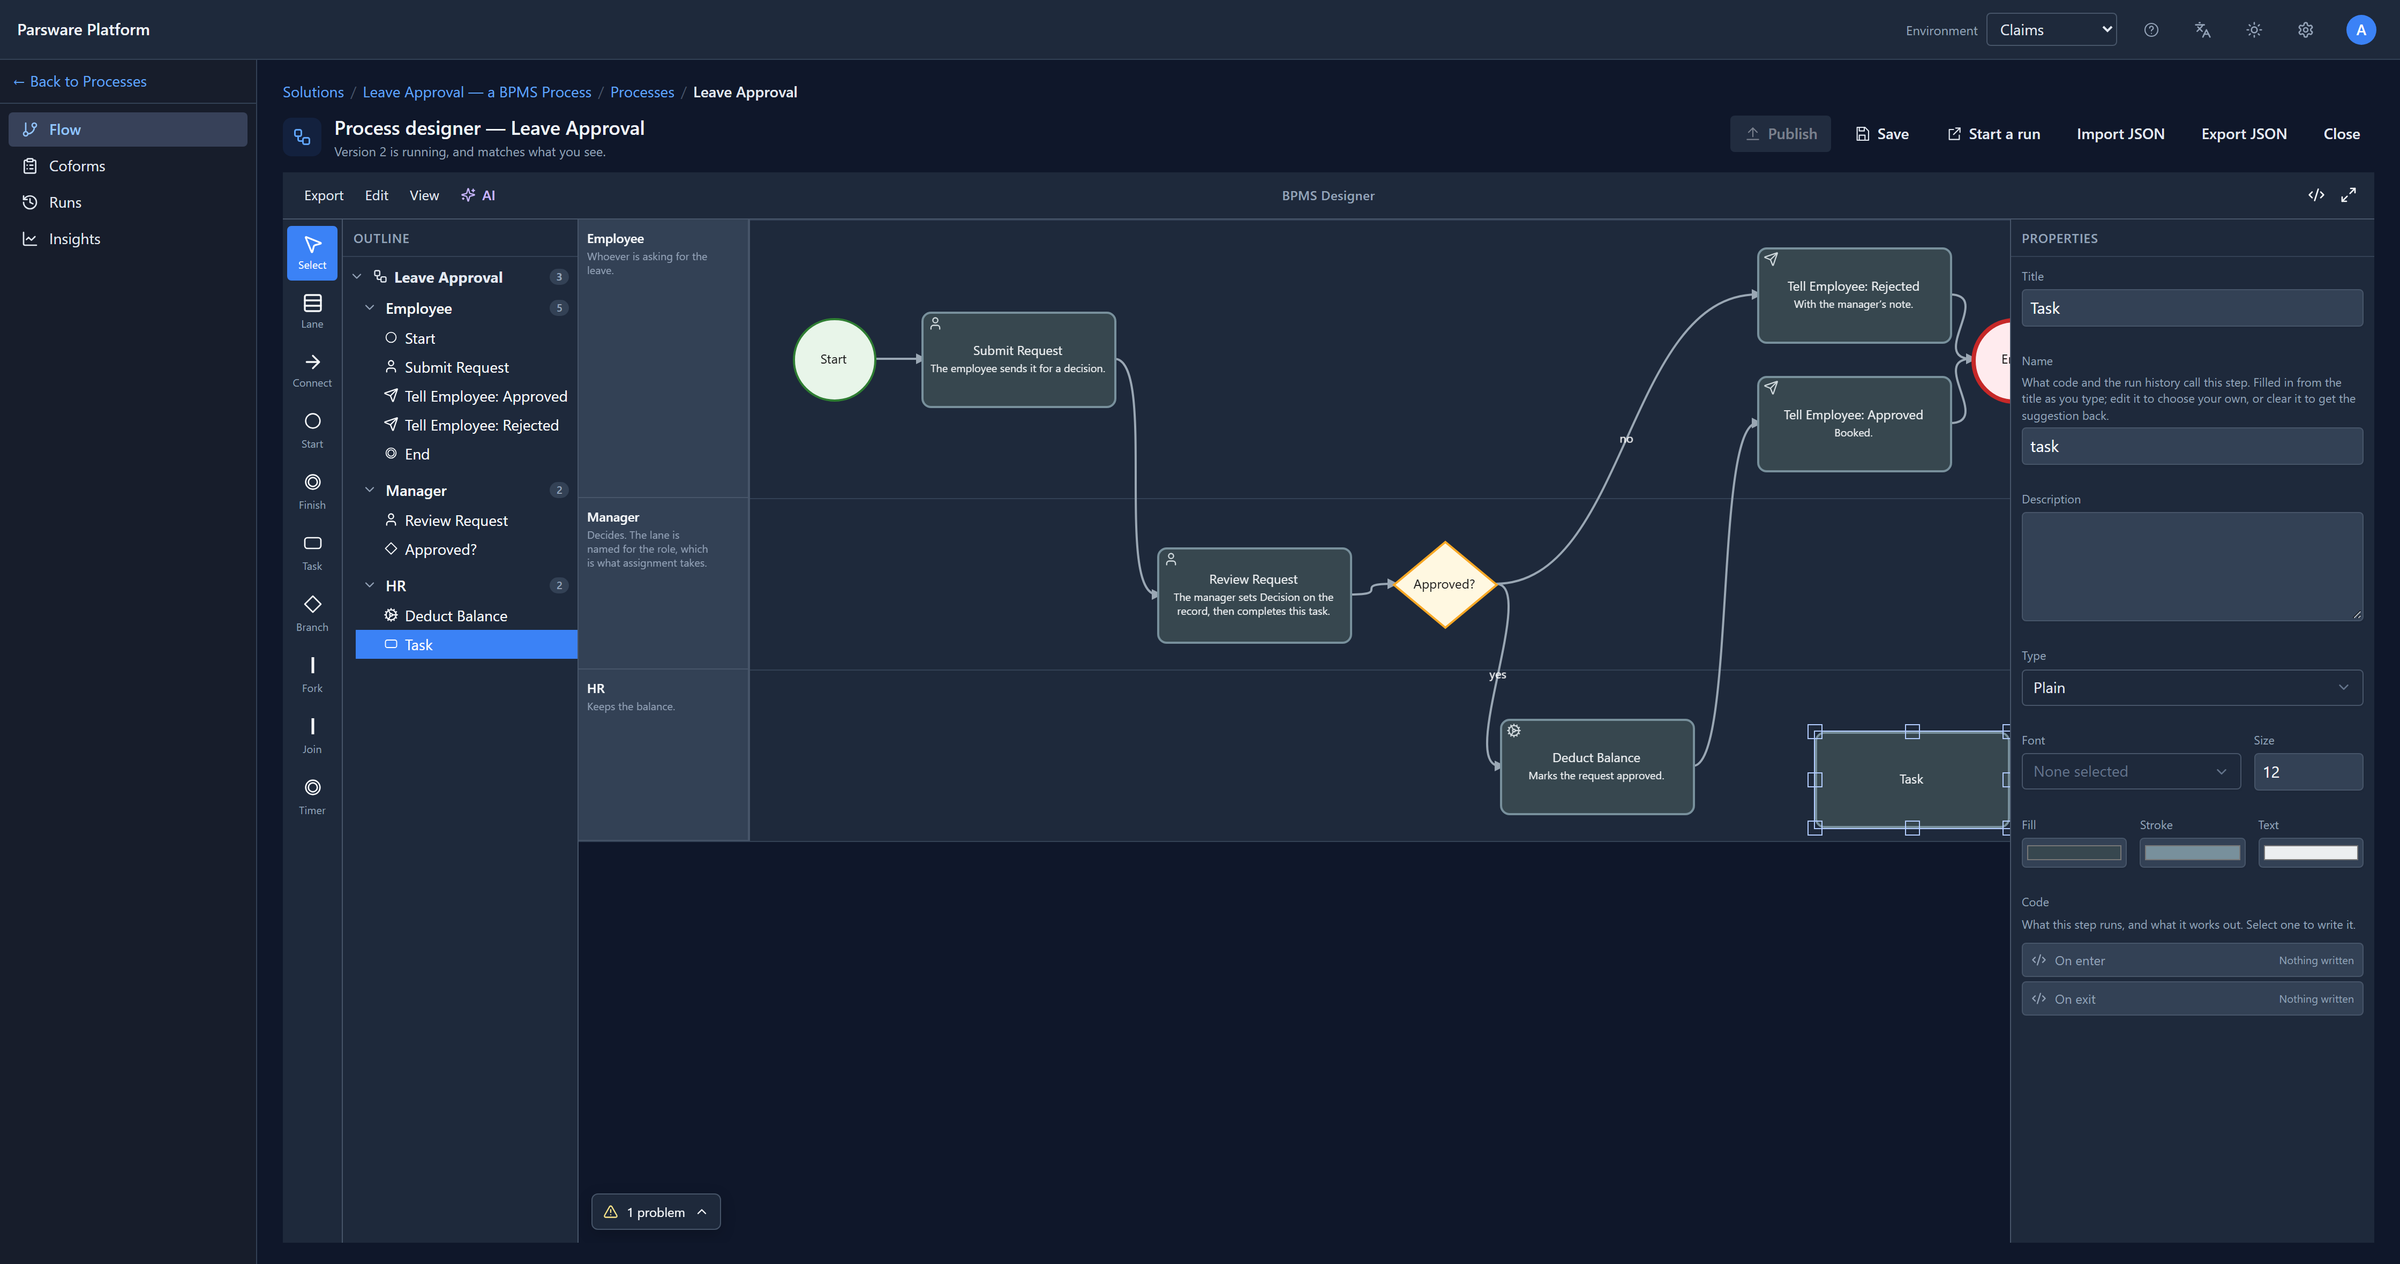The width and height of the screenshot is (2400, 1264).
Task: Choose the Start event tool
Action: click(312, 430)
